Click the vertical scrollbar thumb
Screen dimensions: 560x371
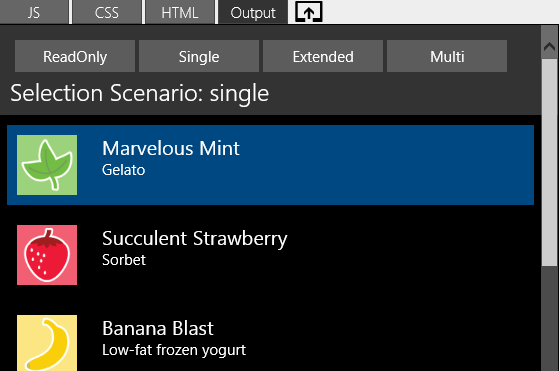549,162
